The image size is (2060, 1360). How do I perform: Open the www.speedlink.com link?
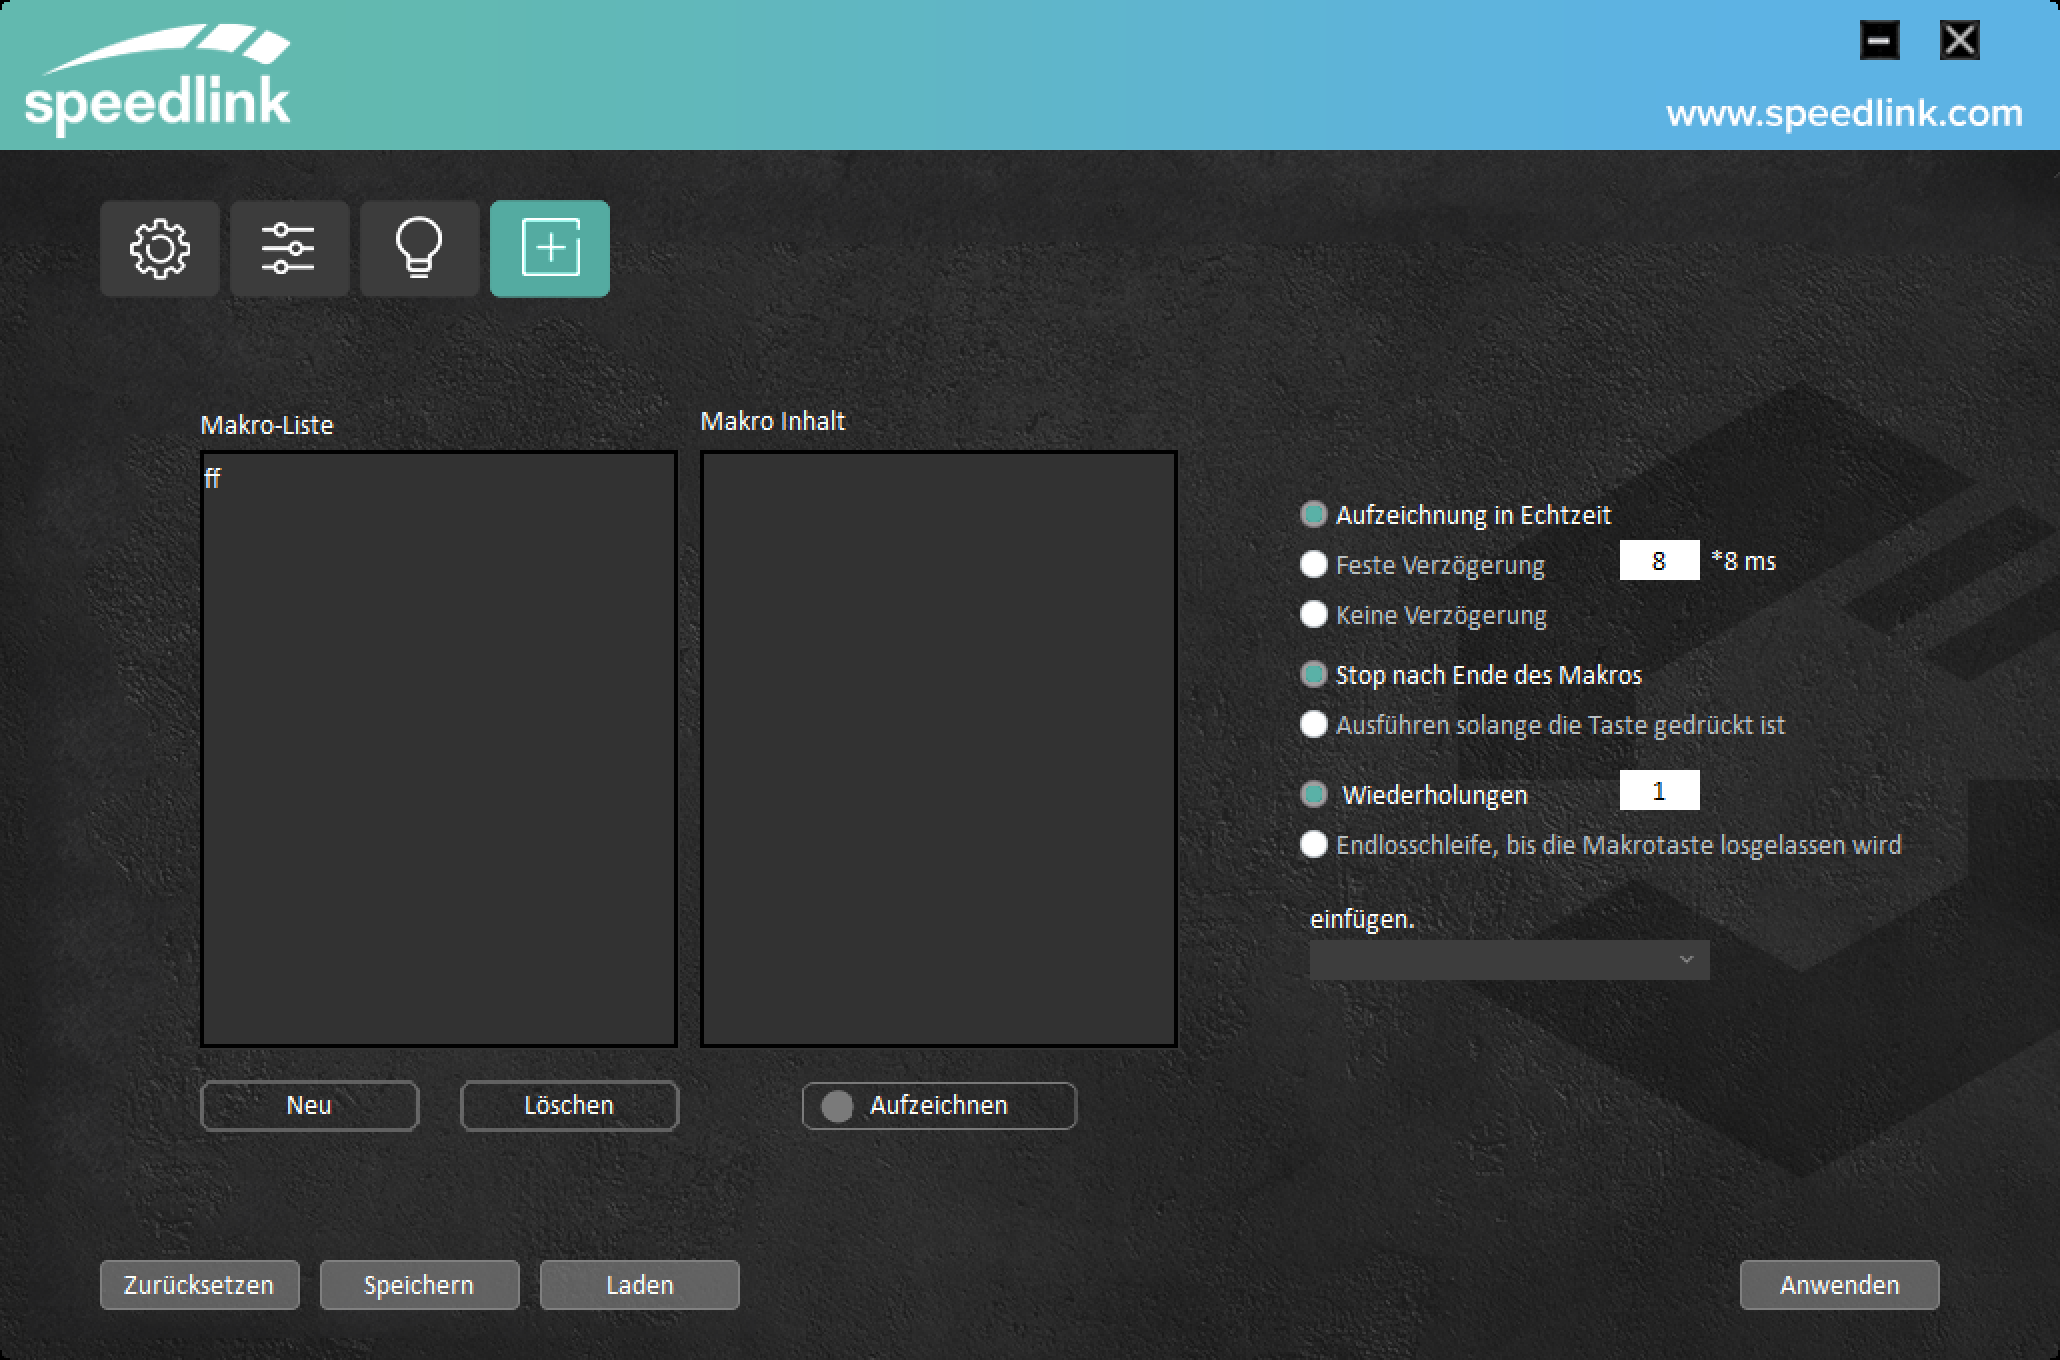(1844, 113)
